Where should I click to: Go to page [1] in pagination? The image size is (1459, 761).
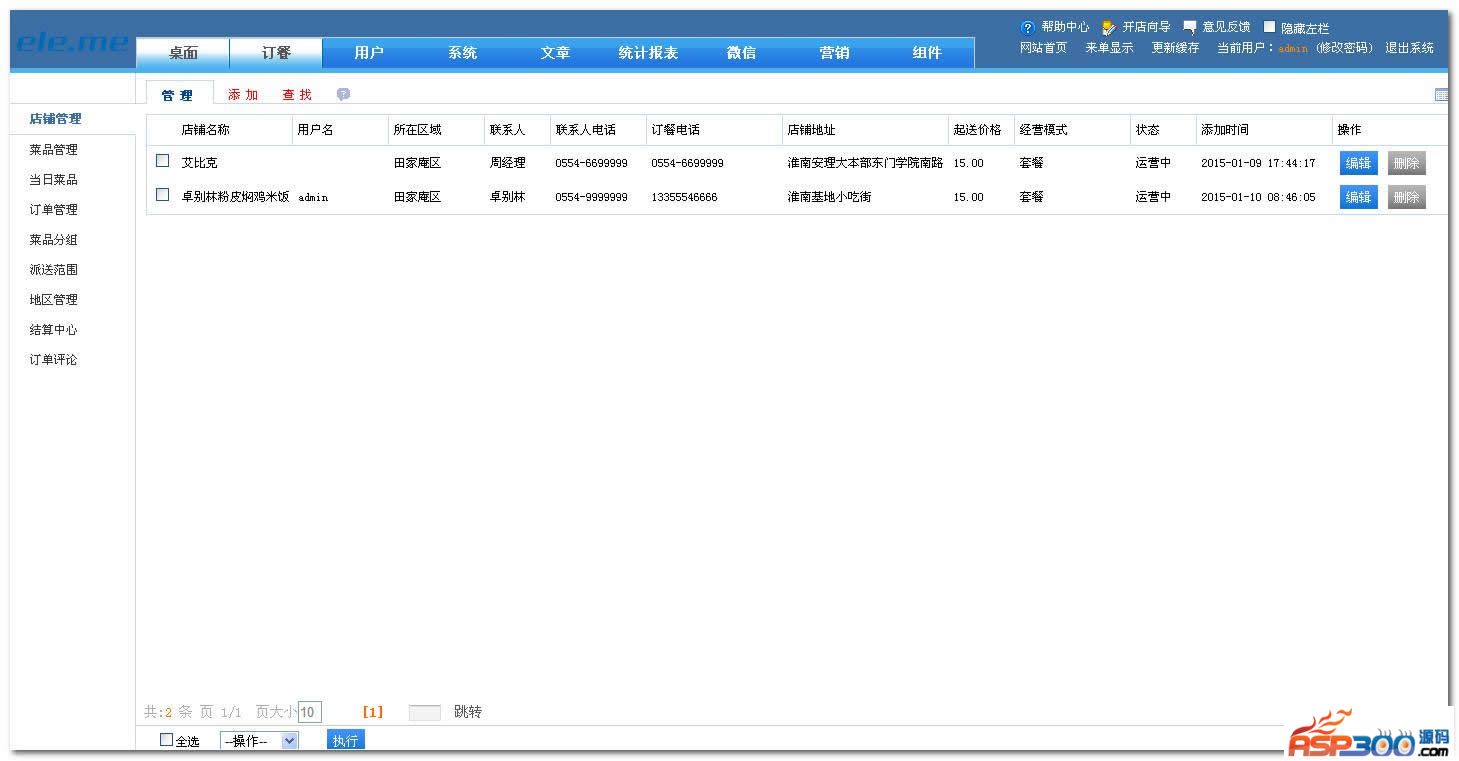(372, 712)
